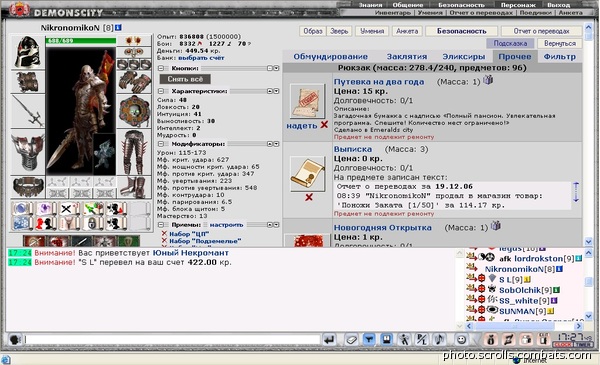
Task: Remove the Набор "Подземелье" set
Action: tap(164, 241)
